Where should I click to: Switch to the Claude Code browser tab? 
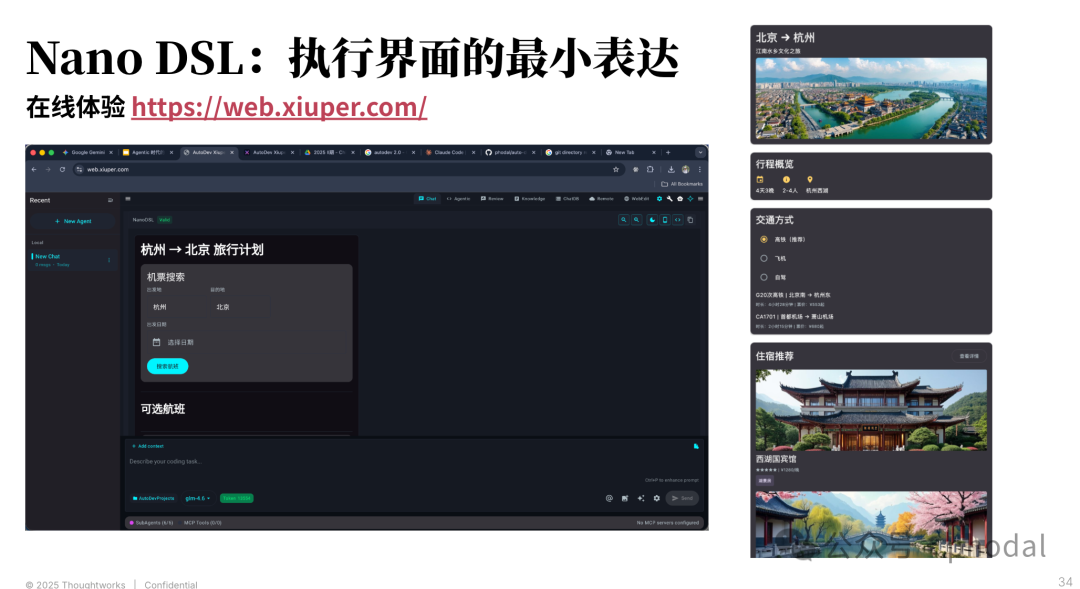pos(447,153)
